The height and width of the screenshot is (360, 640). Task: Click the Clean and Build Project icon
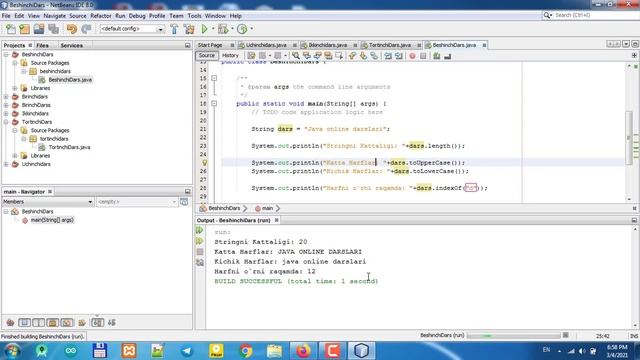[x=189, y=29]
